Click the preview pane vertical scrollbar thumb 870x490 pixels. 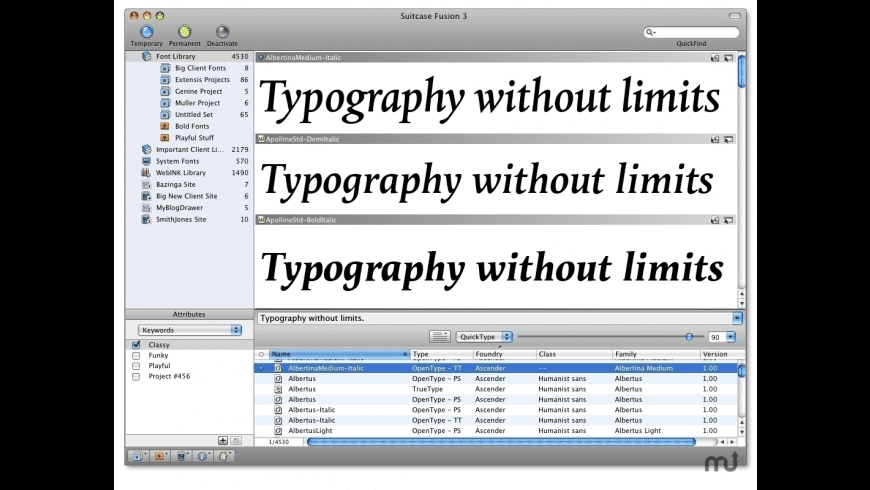click(742, 71)
